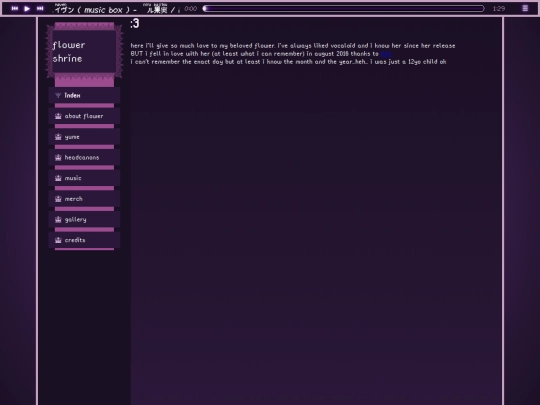Navigate to the music page
The image size is (540, 405).
[84, 178]
